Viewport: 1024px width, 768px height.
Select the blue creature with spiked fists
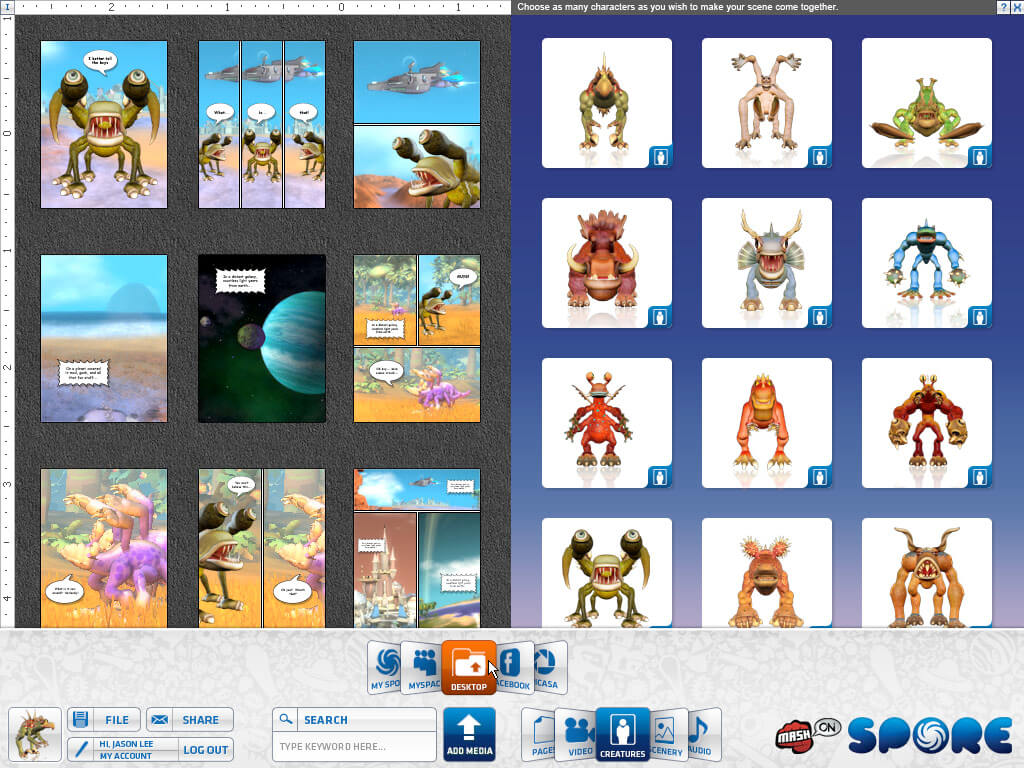pos(927,263)
